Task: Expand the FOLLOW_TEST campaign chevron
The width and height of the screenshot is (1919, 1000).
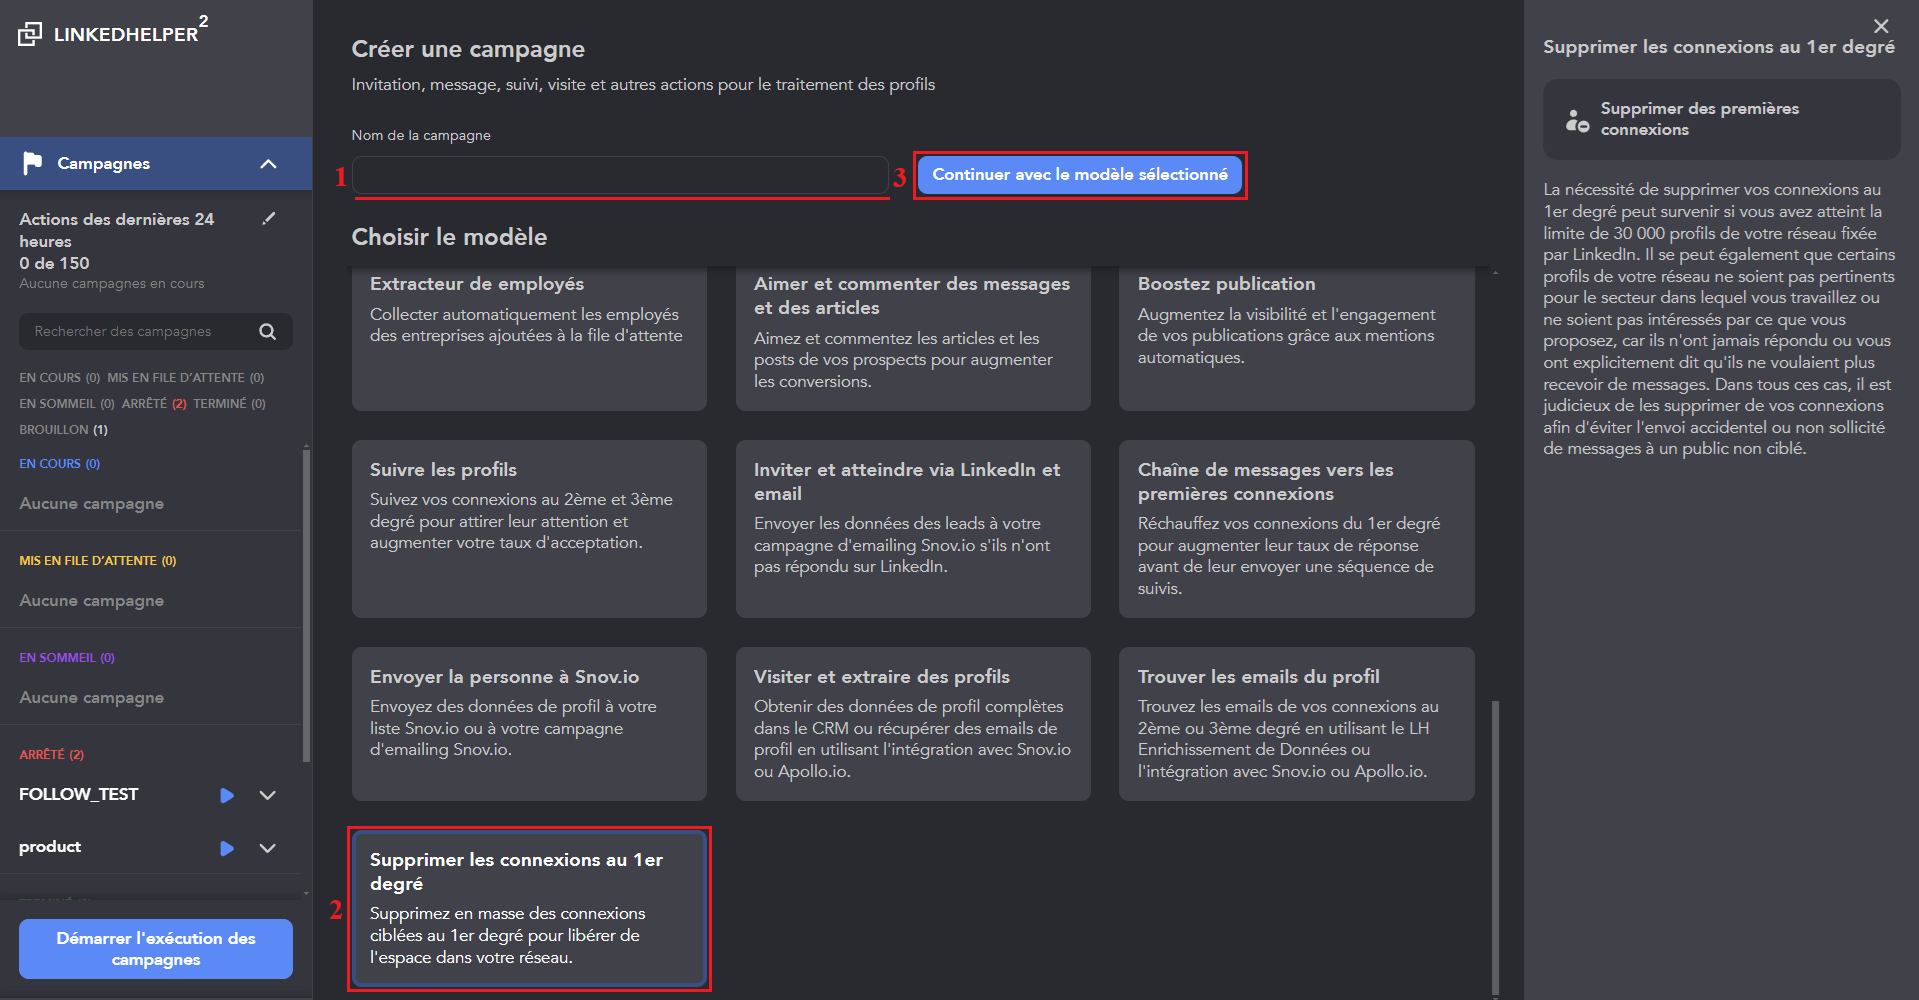Action: [x=267, y=795]
